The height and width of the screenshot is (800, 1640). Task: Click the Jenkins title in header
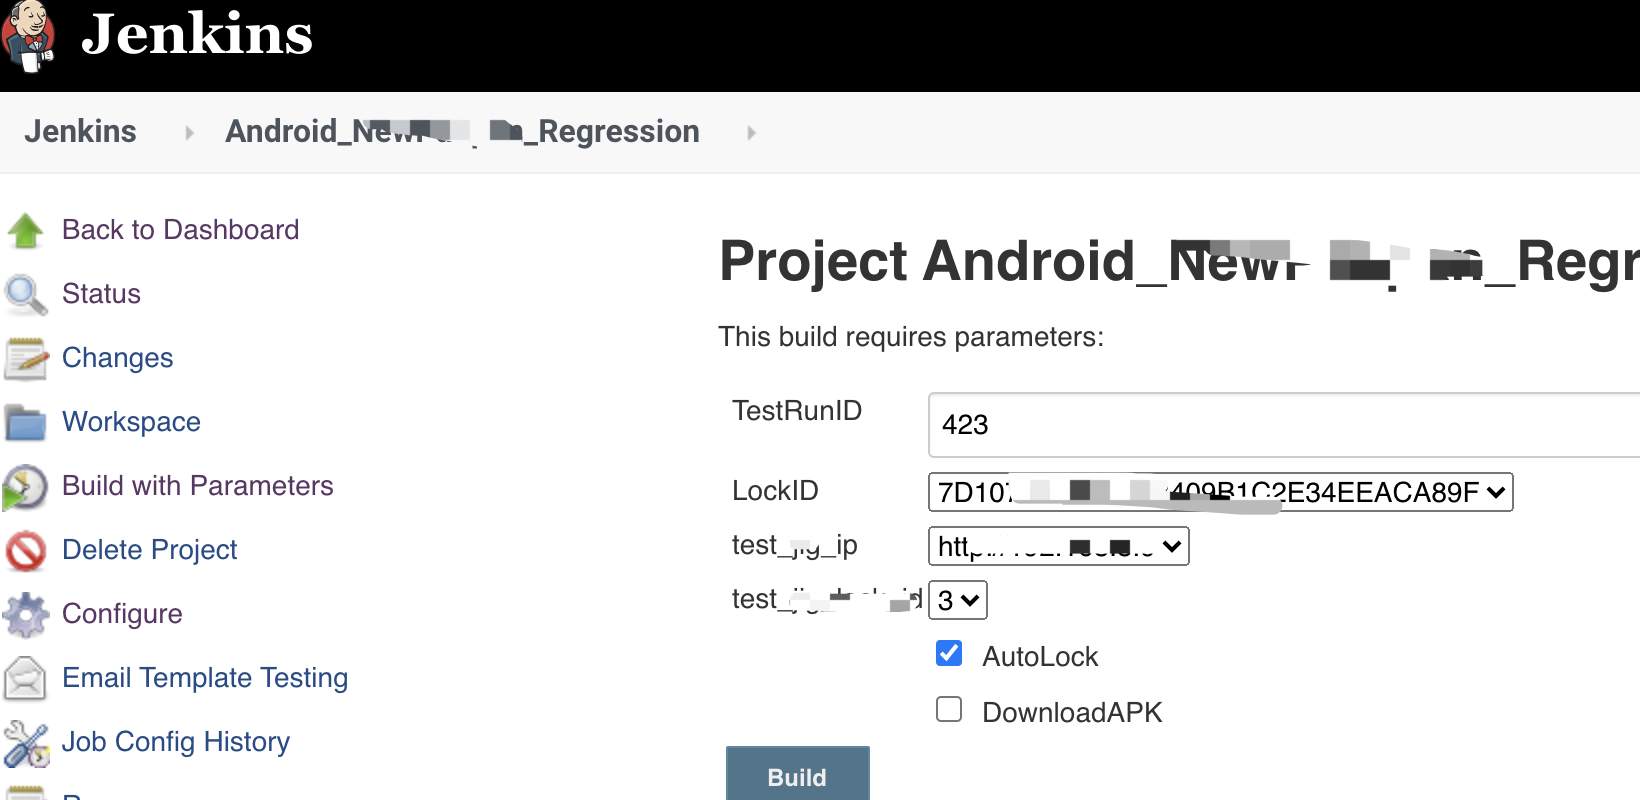197,34
